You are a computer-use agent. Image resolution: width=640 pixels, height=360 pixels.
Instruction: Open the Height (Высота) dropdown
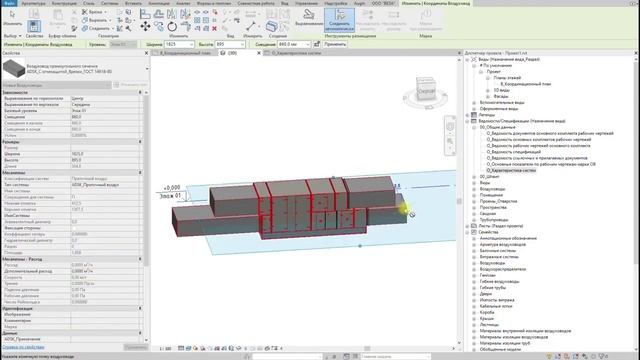(242, 44)
